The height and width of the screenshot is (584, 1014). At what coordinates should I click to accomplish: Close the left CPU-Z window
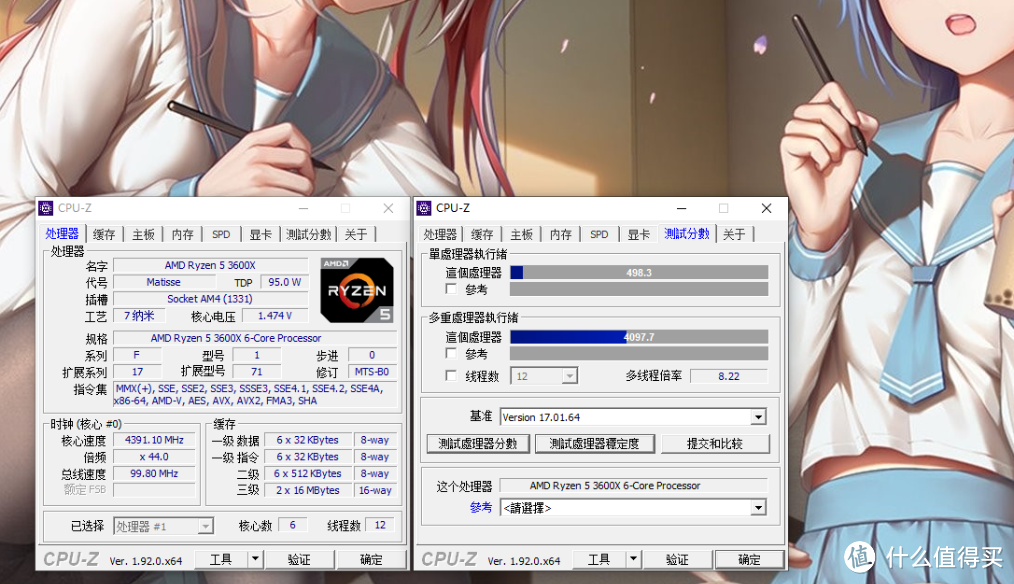388,208
